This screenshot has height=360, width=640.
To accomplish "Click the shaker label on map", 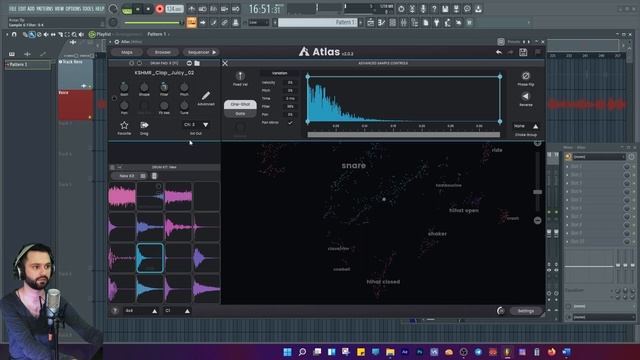I will [437, 234].
